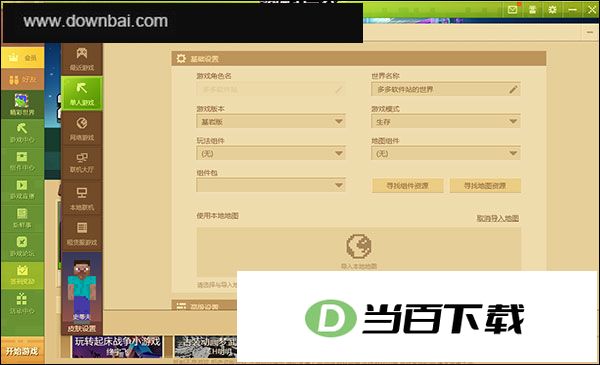Screen dimensions: 600x365
Task: Open 精彩世界 in the left sidebar
Action: (23, 104)
